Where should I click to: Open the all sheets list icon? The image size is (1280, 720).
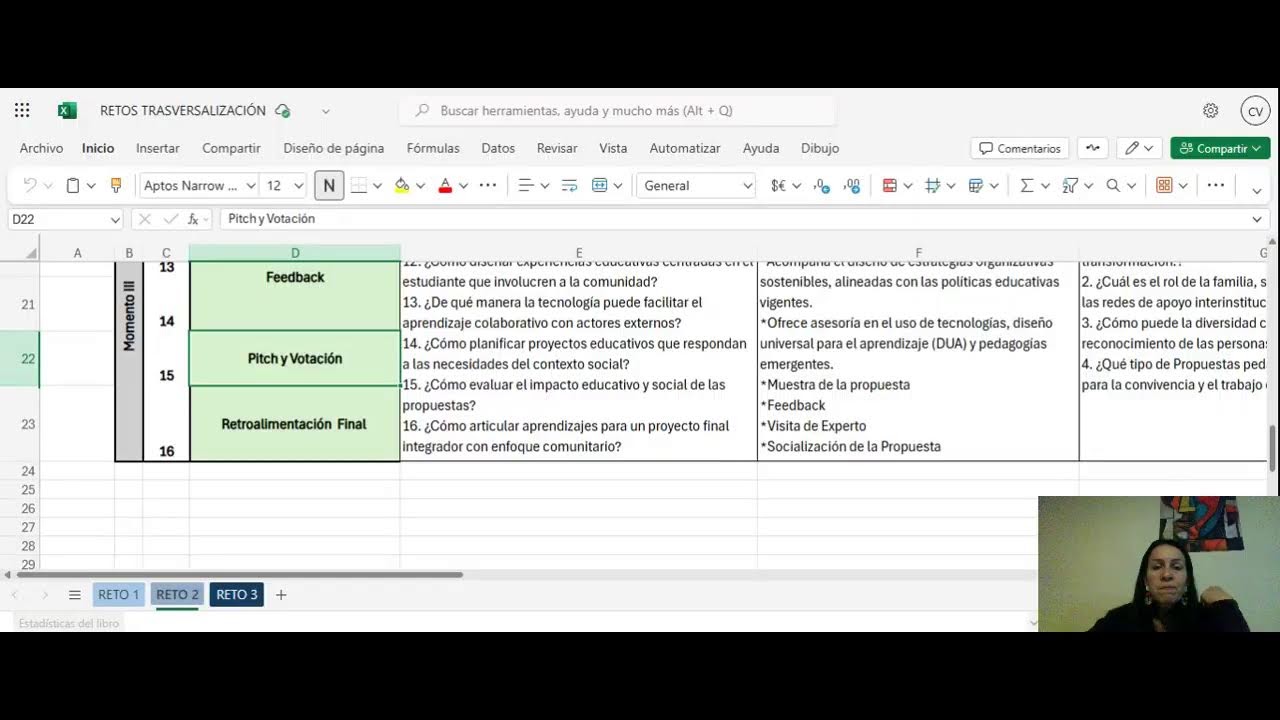[x=74, y=595]
